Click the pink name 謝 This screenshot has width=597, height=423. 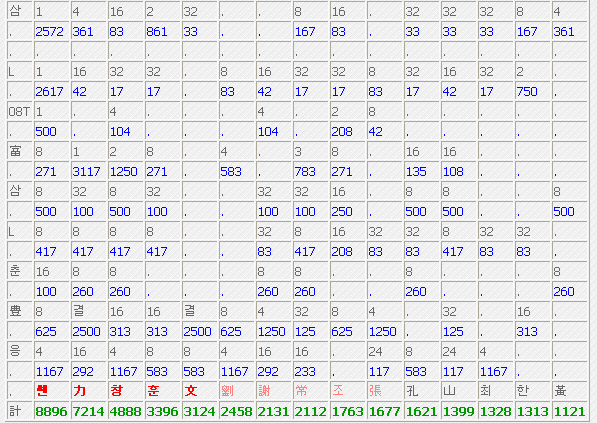[264, 391]
